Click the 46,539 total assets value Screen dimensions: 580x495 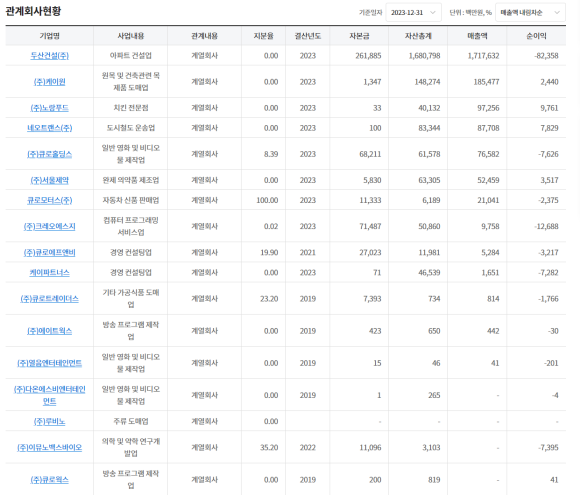click(429, 273)
